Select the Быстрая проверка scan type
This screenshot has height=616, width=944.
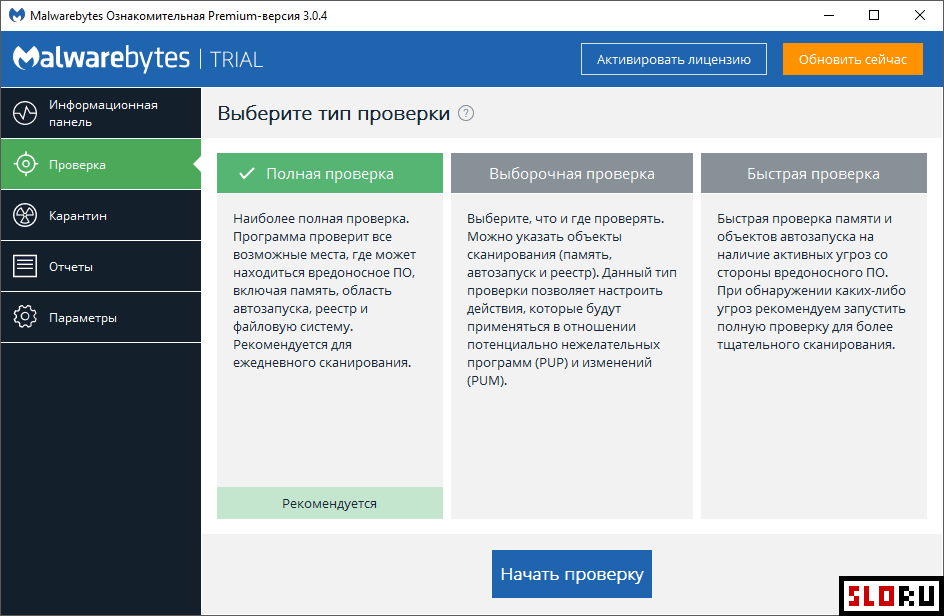pyautogui.click(x=814, y=173)
